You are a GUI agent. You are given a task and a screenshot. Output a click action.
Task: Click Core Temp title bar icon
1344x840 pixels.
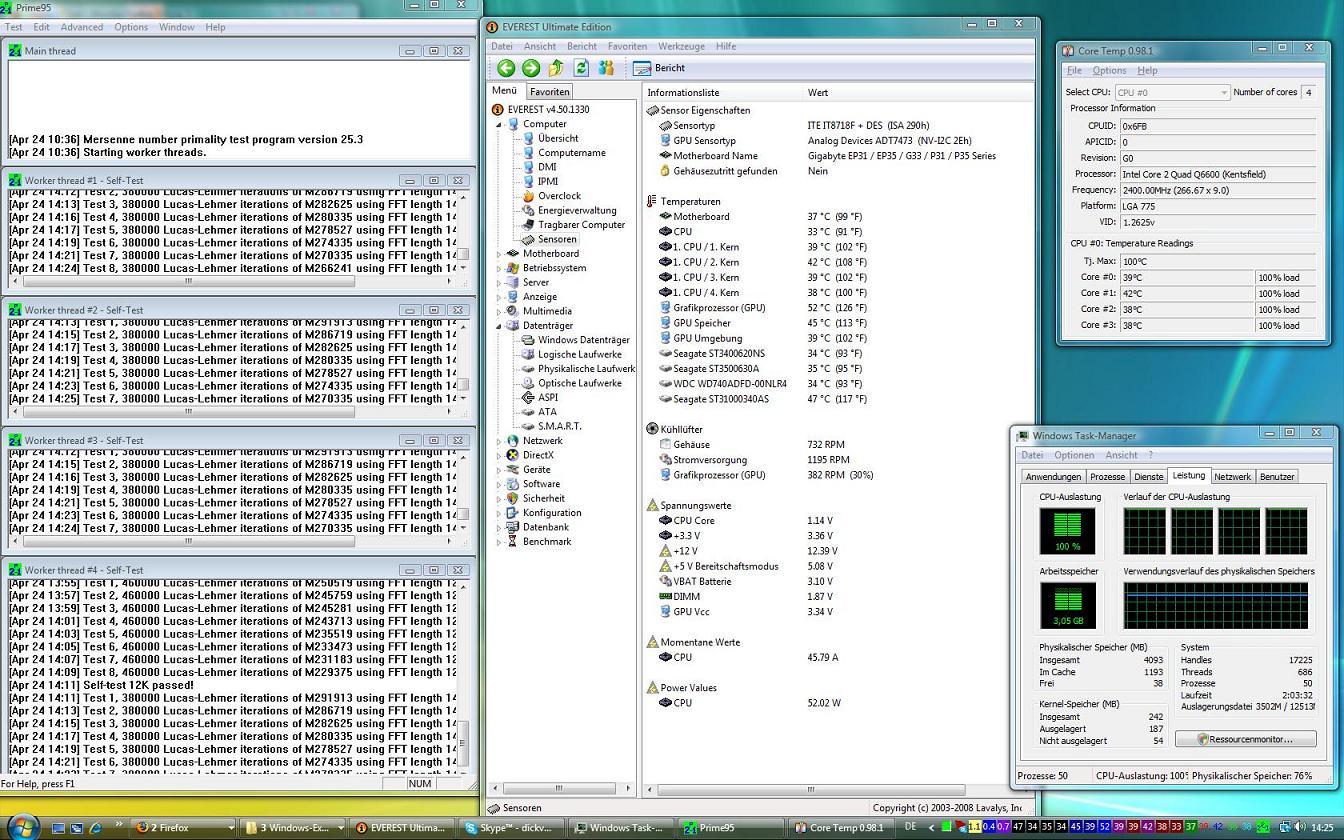point(1069,51)
